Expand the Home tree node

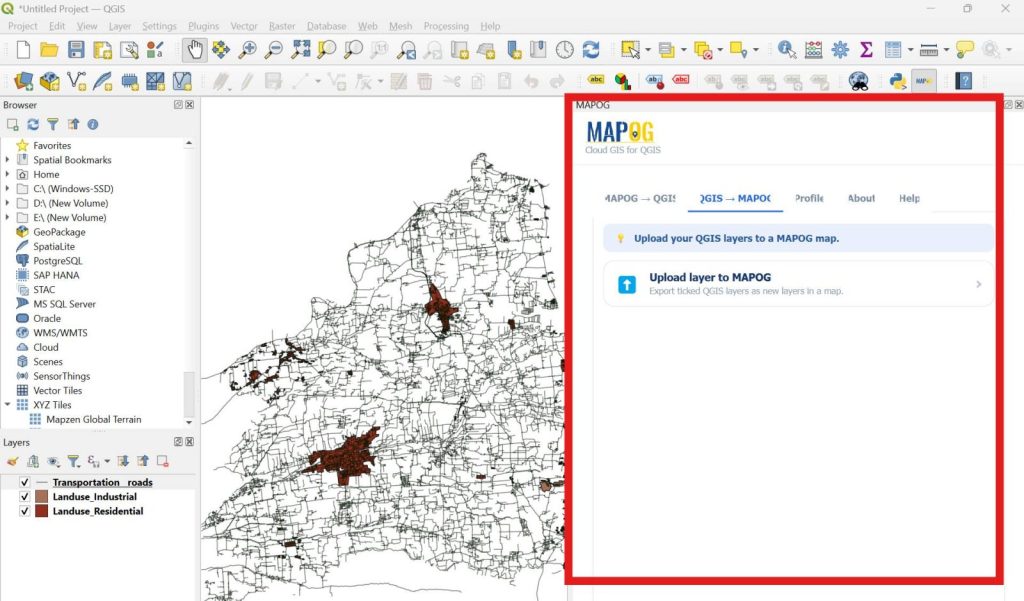click(7, 174)
